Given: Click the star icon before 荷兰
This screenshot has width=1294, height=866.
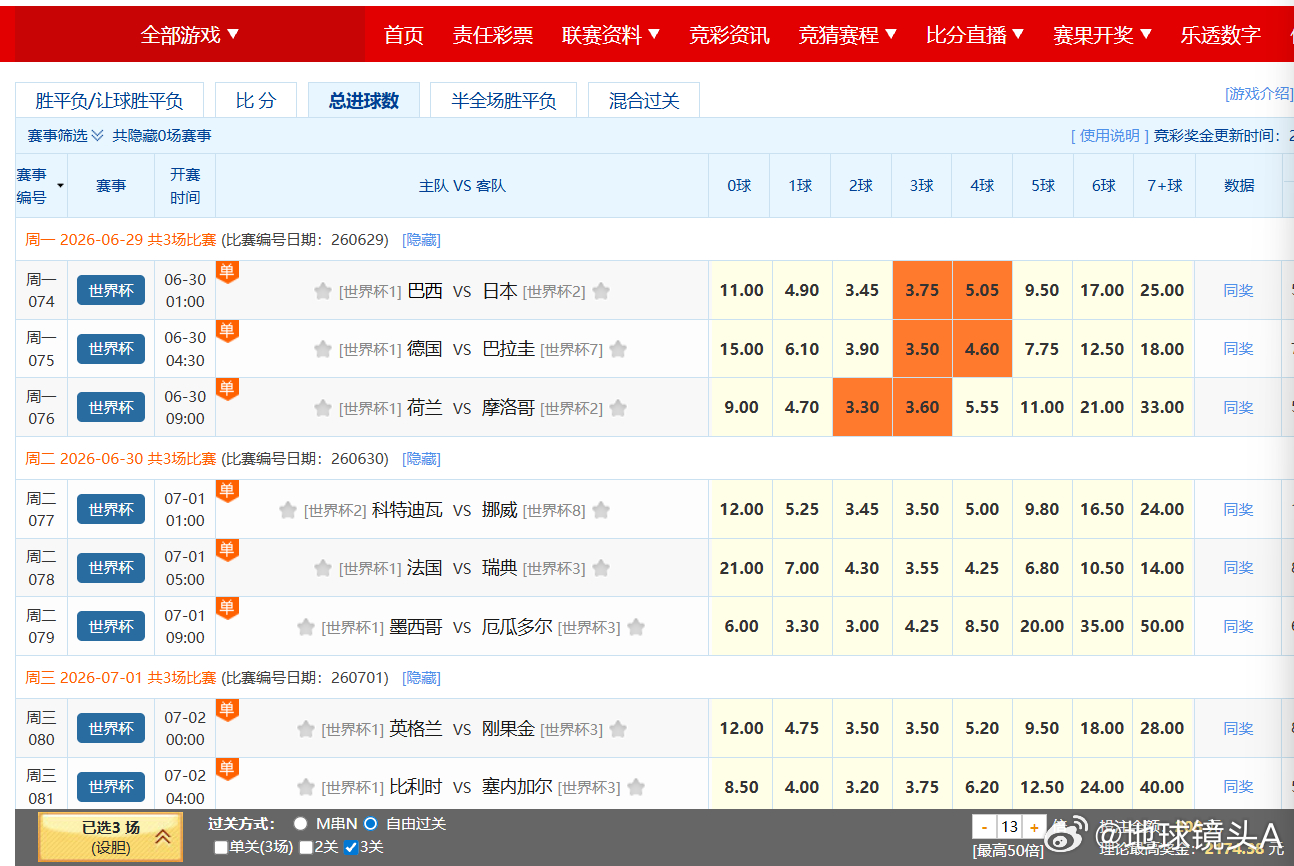Looking at the screenshot, I should click(322, 408).
